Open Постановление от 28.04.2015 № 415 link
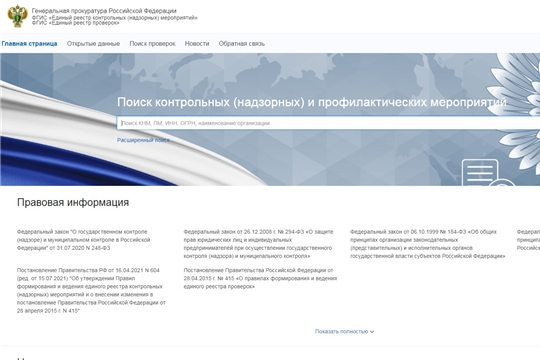This screenshot has width=540, height=360. pyautogui.click(x=260, y=278)
